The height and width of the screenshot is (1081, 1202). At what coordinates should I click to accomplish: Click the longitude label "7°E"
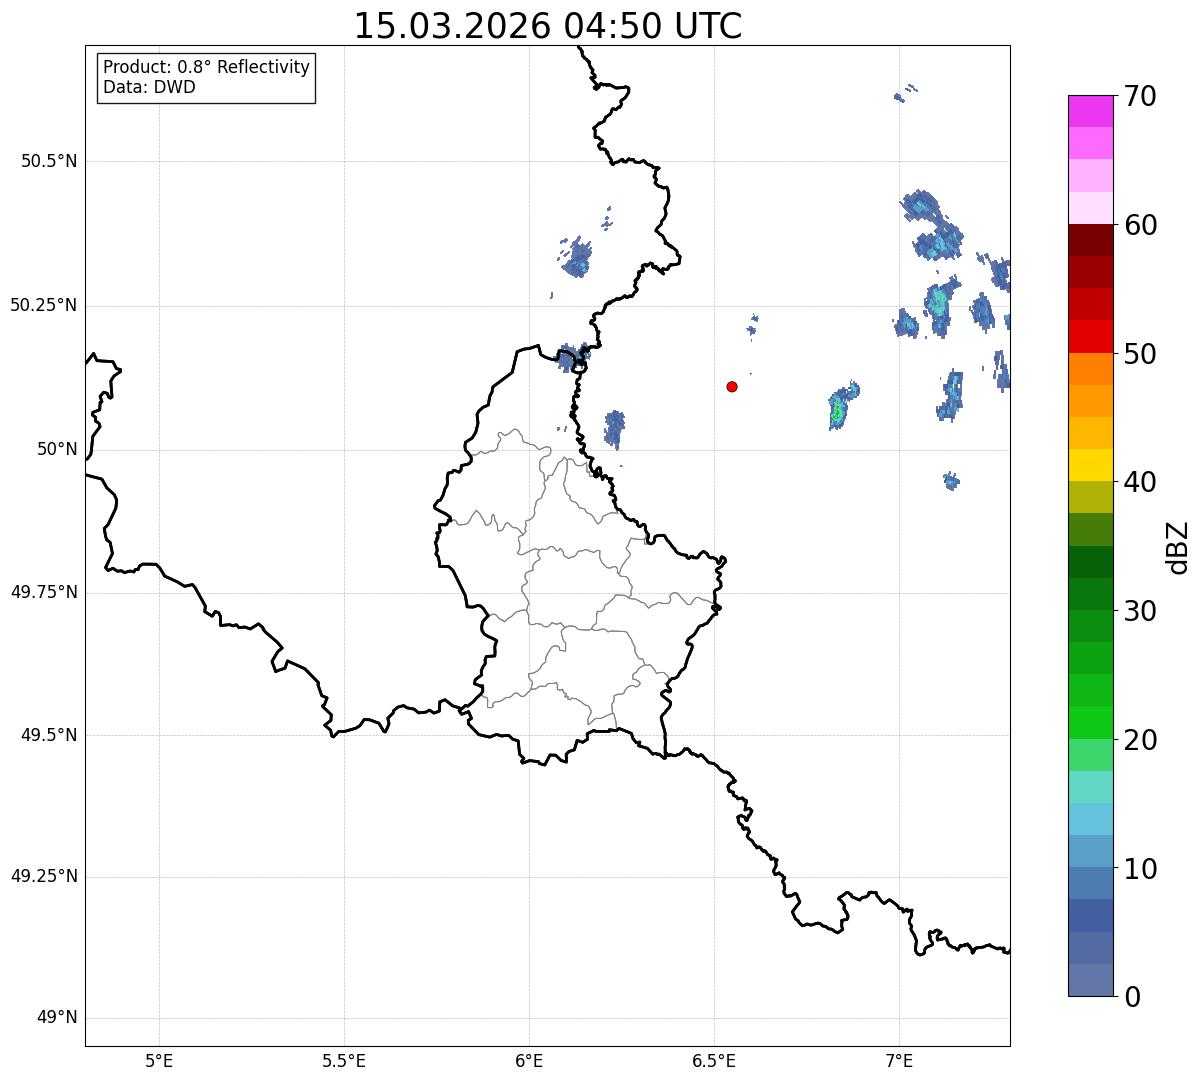click(x=899, y=1060)
